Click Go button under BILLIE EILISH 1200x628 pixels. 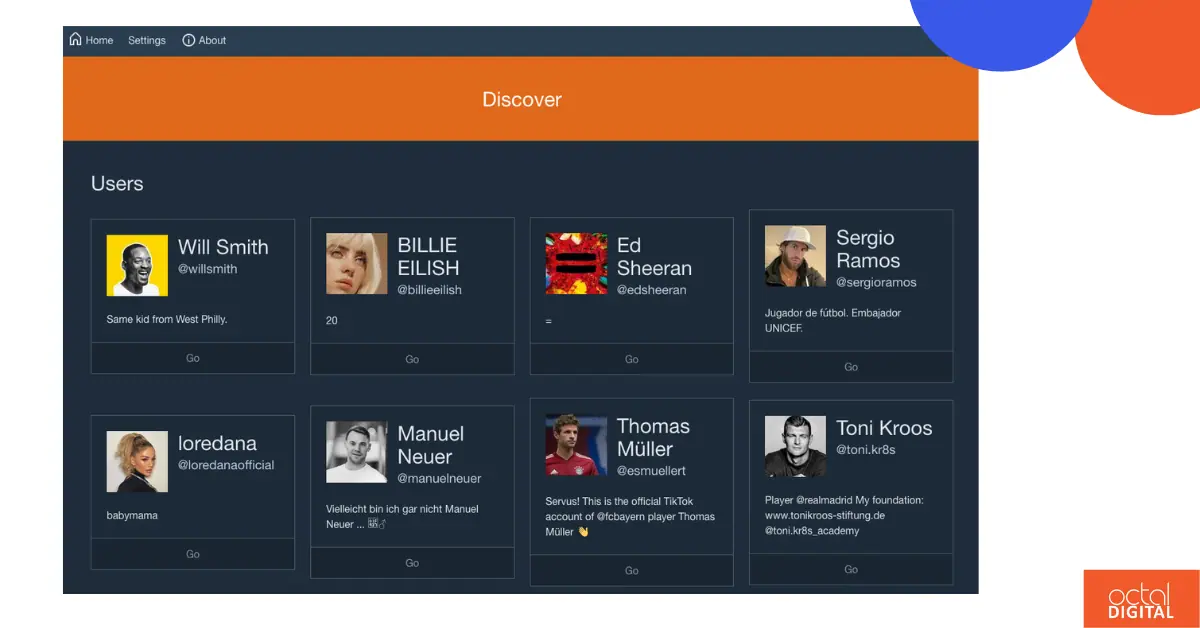pyautogui.click(x=412, y=359)
